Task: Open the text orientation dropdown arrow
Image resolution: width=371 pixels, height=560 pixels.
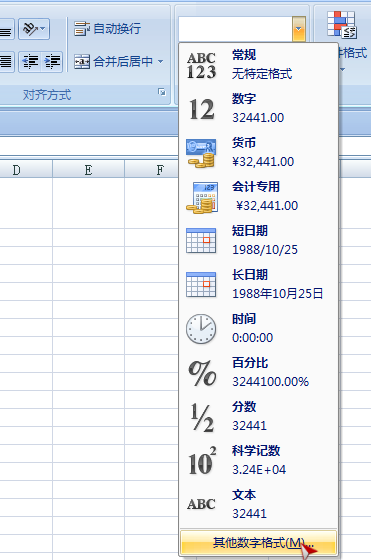Action: (x=43, y=28)
